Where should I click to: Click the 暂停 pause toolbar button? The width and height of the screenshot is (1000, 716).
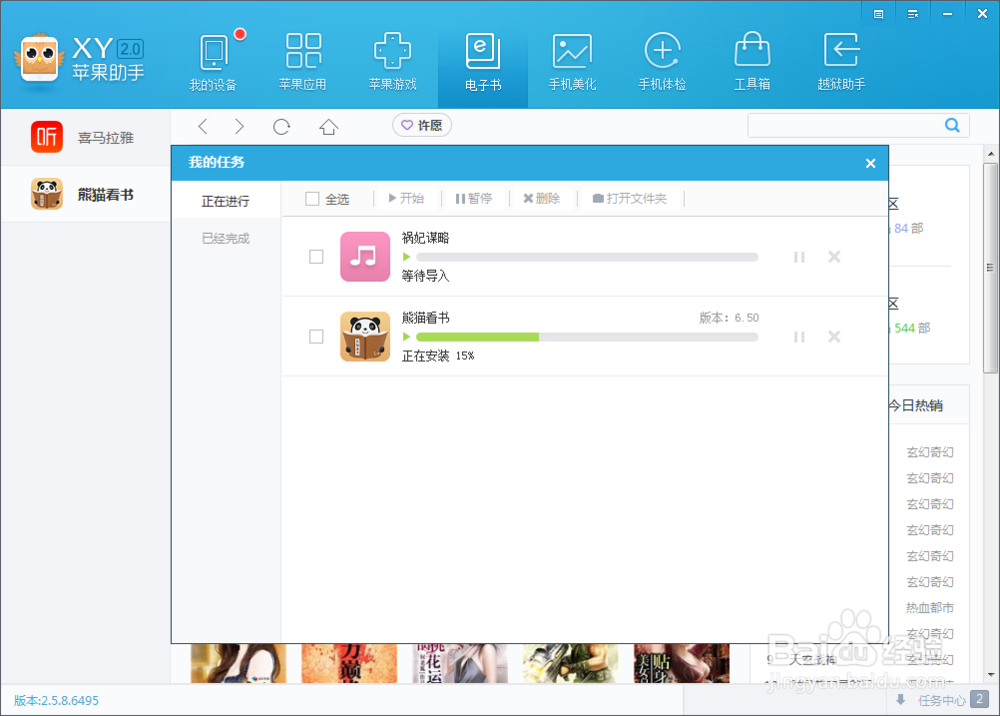click(474, 198)
